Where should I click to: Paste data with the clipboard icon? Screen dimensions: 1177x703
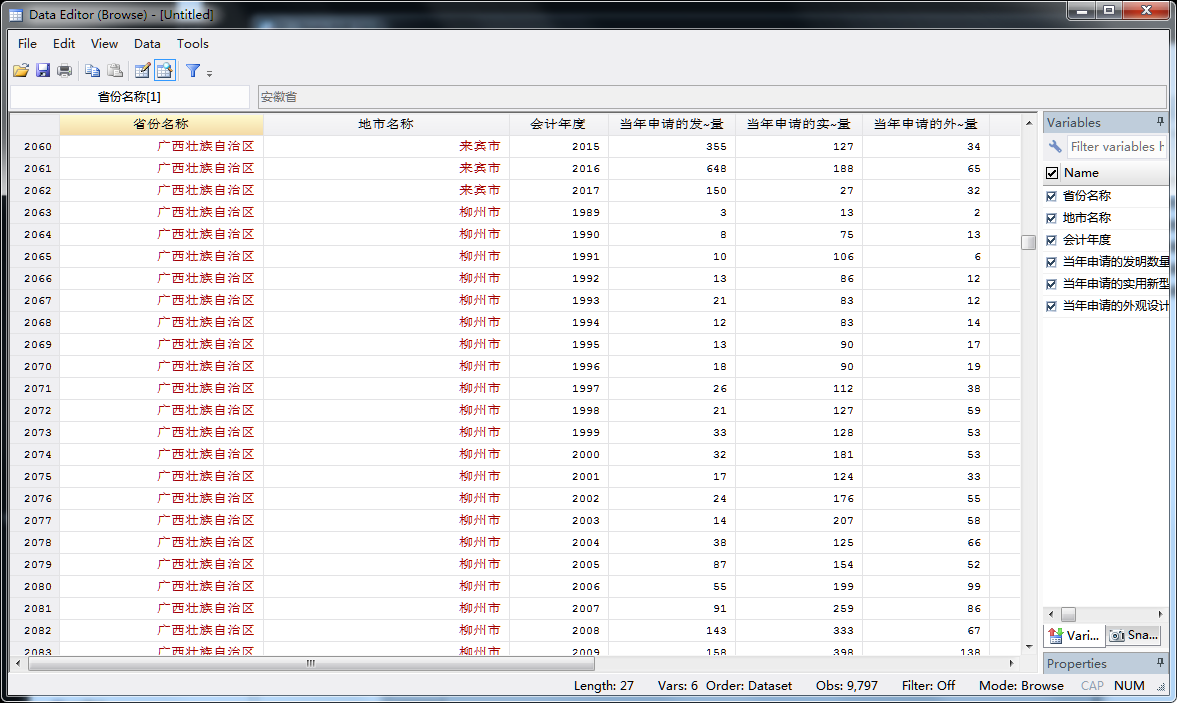point(115,71)
